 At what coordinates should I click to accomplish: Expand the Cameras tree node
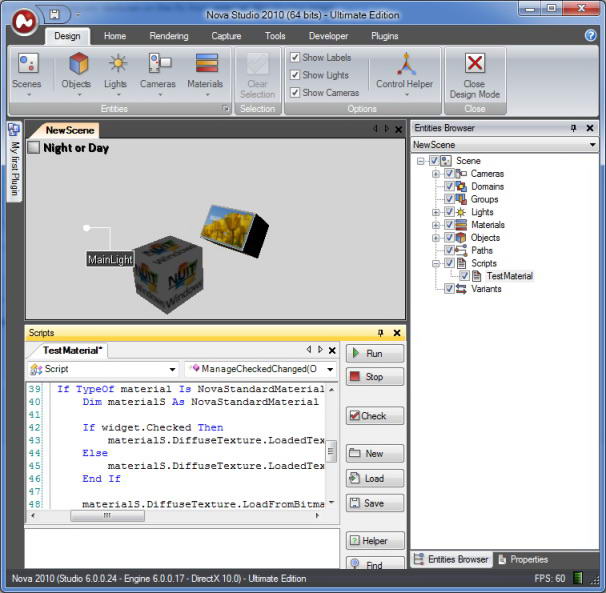click(x=436, y=174)
